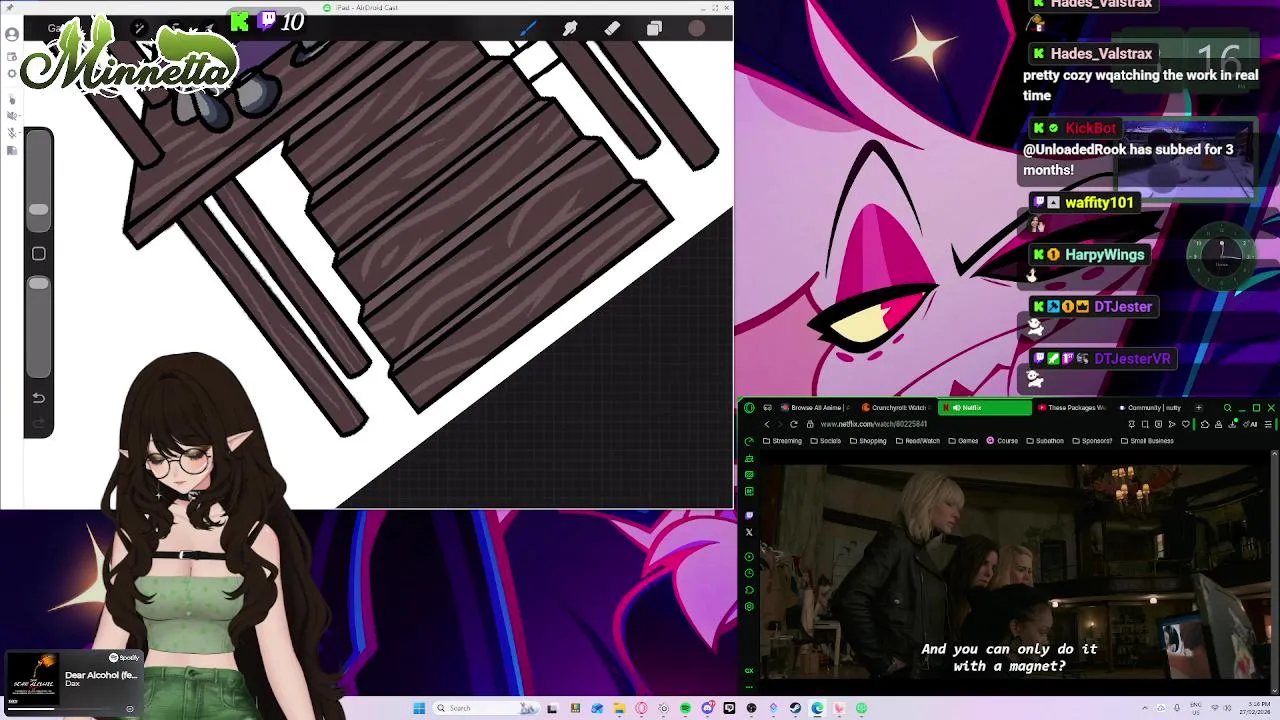This screenshot has height=720, width=1280.
Task: Switch to These Packages YouTube tab
Action: (x=1074, y=408)
